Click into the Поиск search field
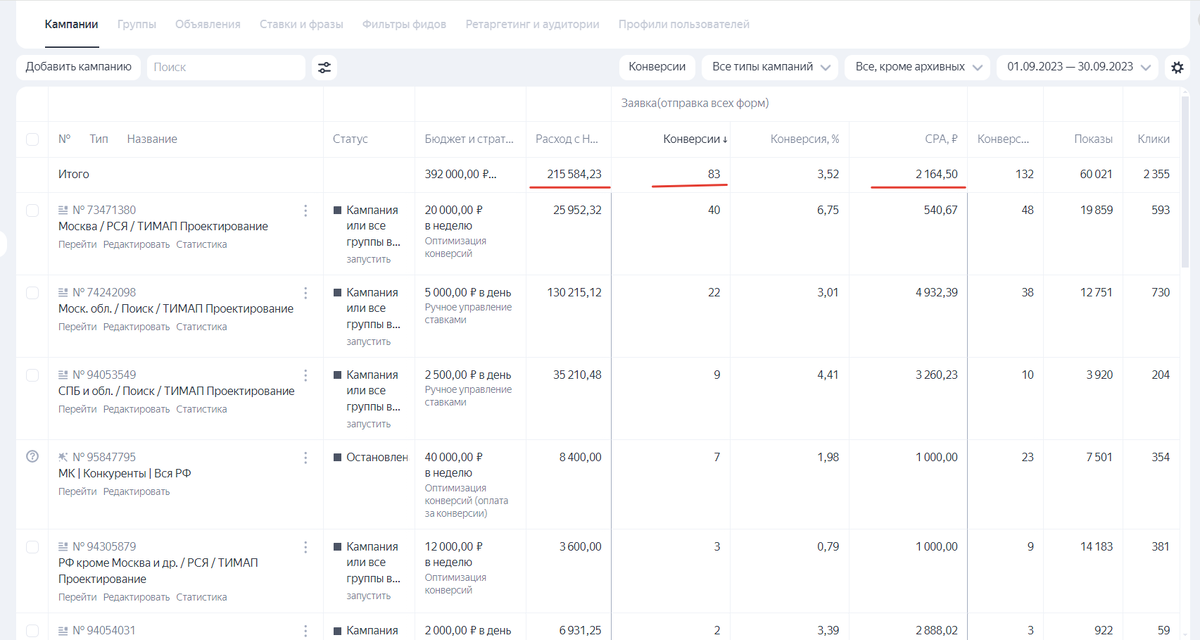Screen dimensions: 1200x640 click(x=226, y=67)
